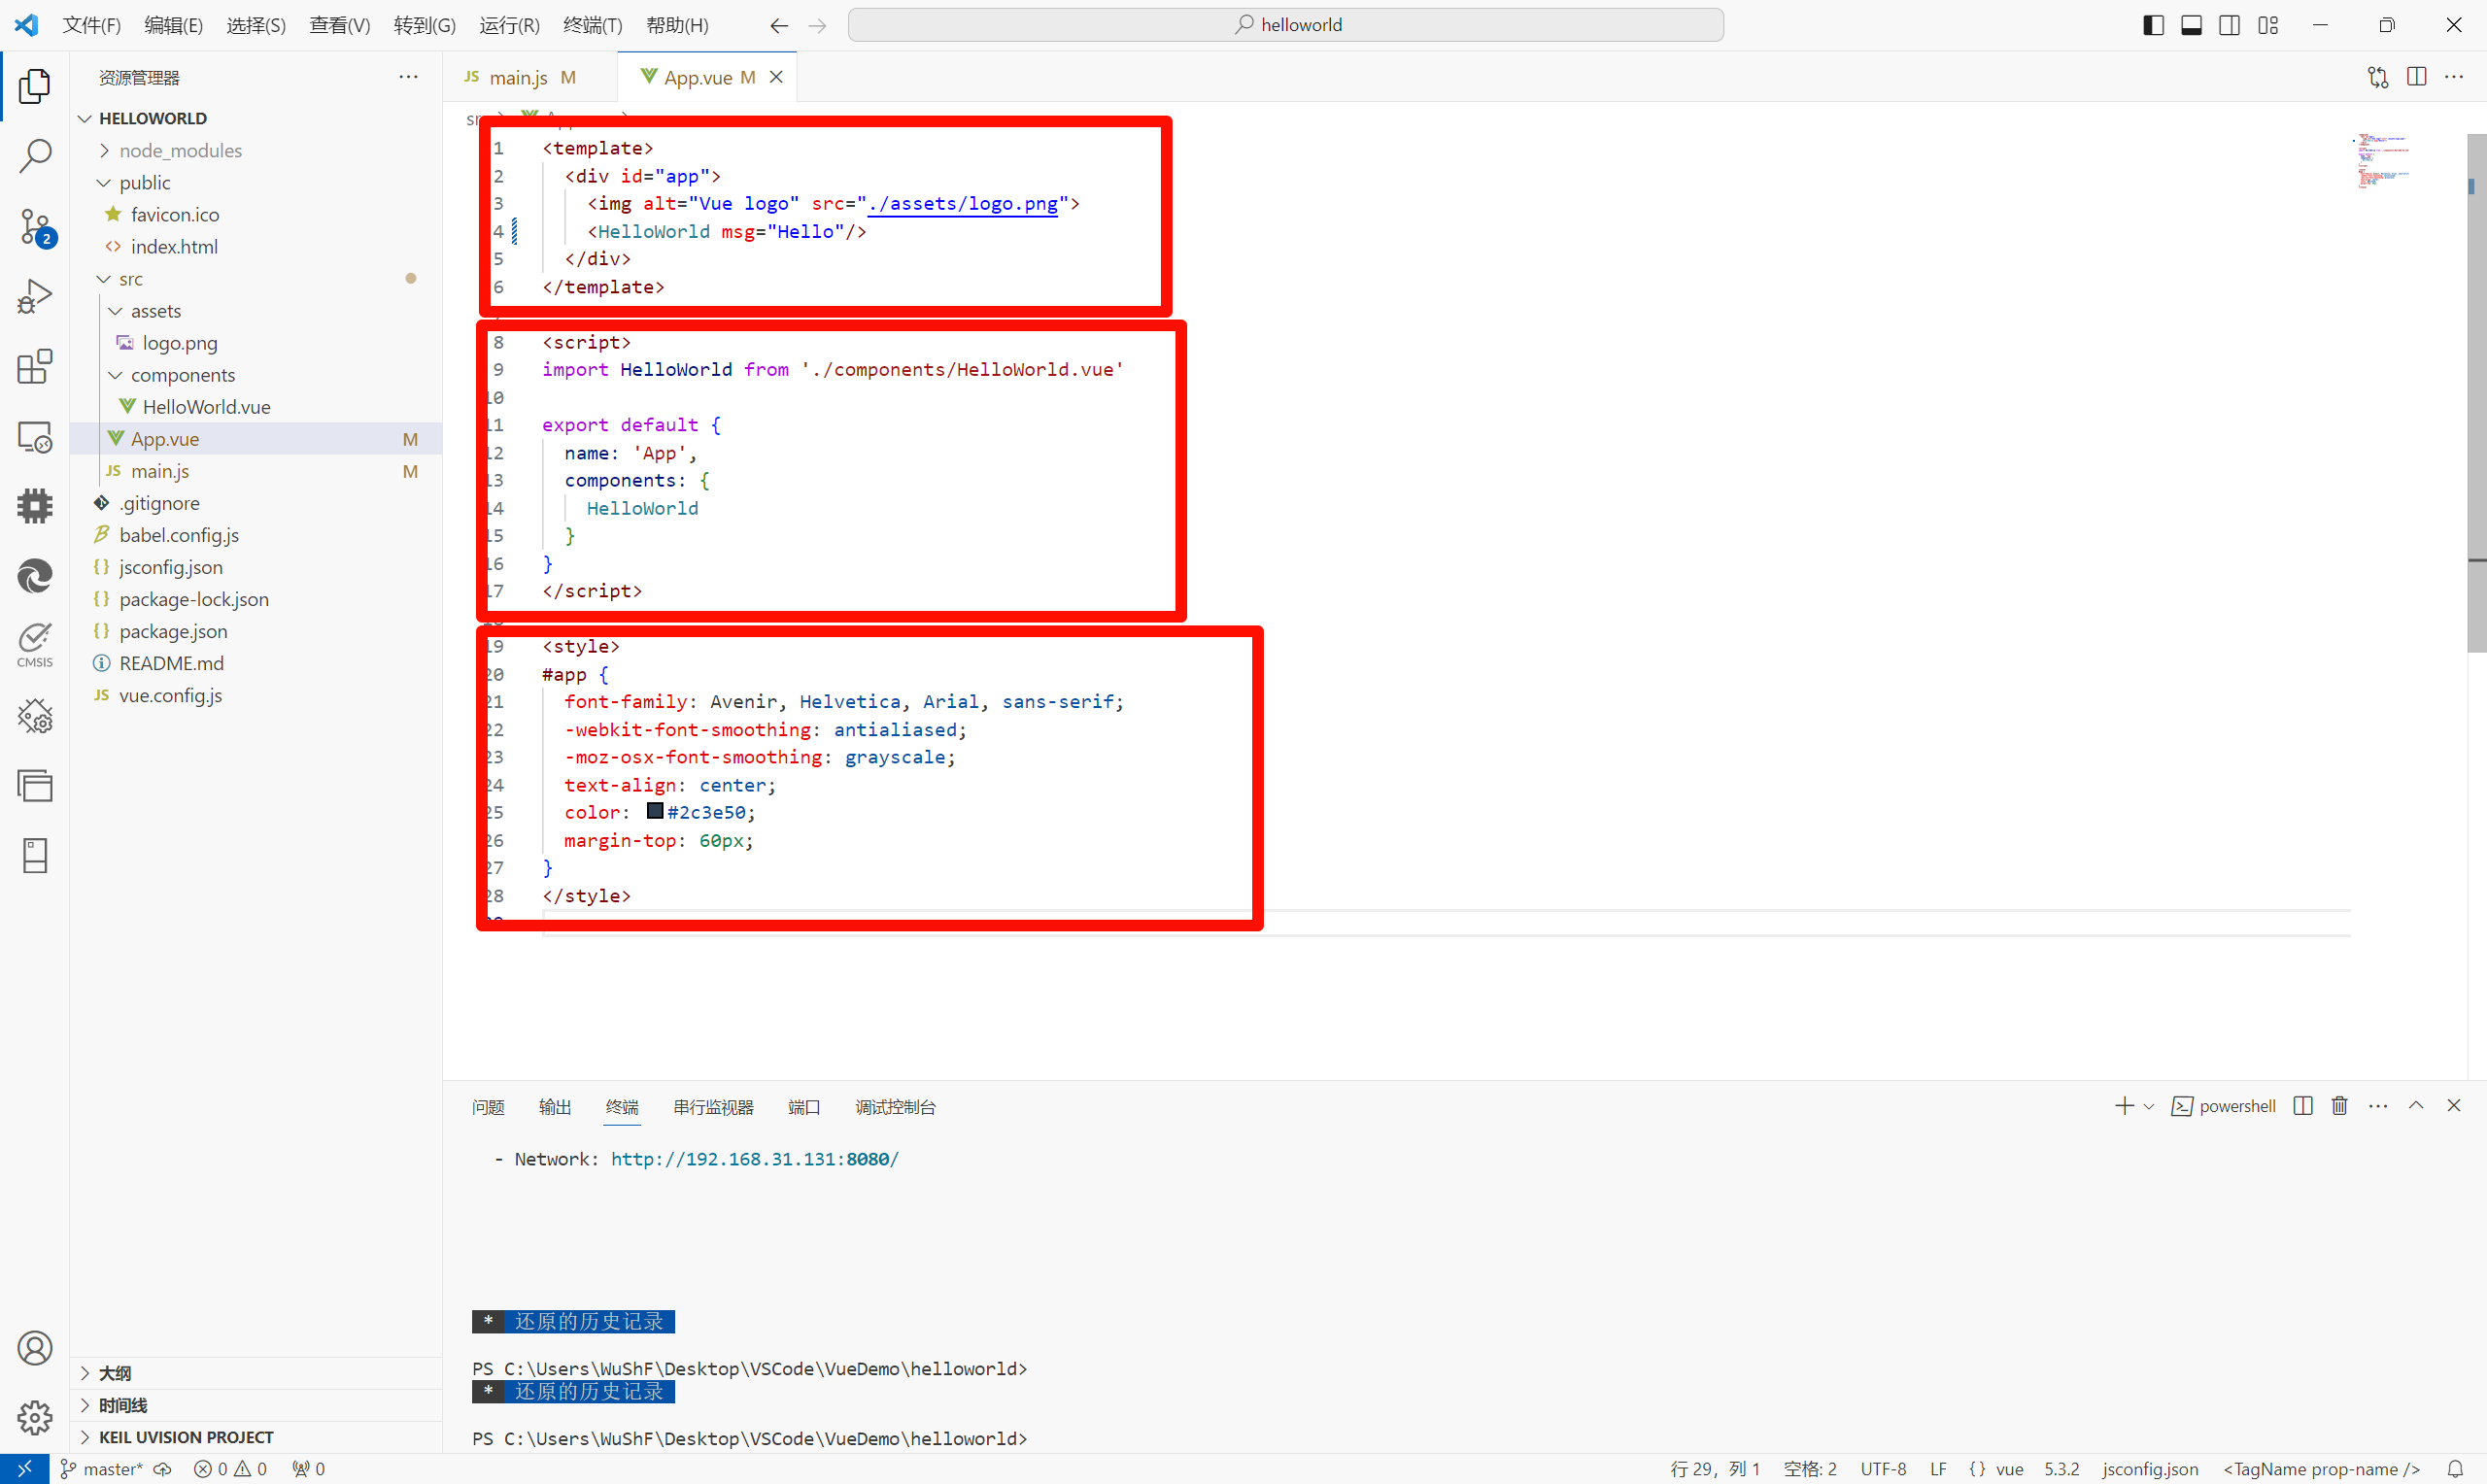Toggle secondary side bar visibility

(x=2229, y=25)
